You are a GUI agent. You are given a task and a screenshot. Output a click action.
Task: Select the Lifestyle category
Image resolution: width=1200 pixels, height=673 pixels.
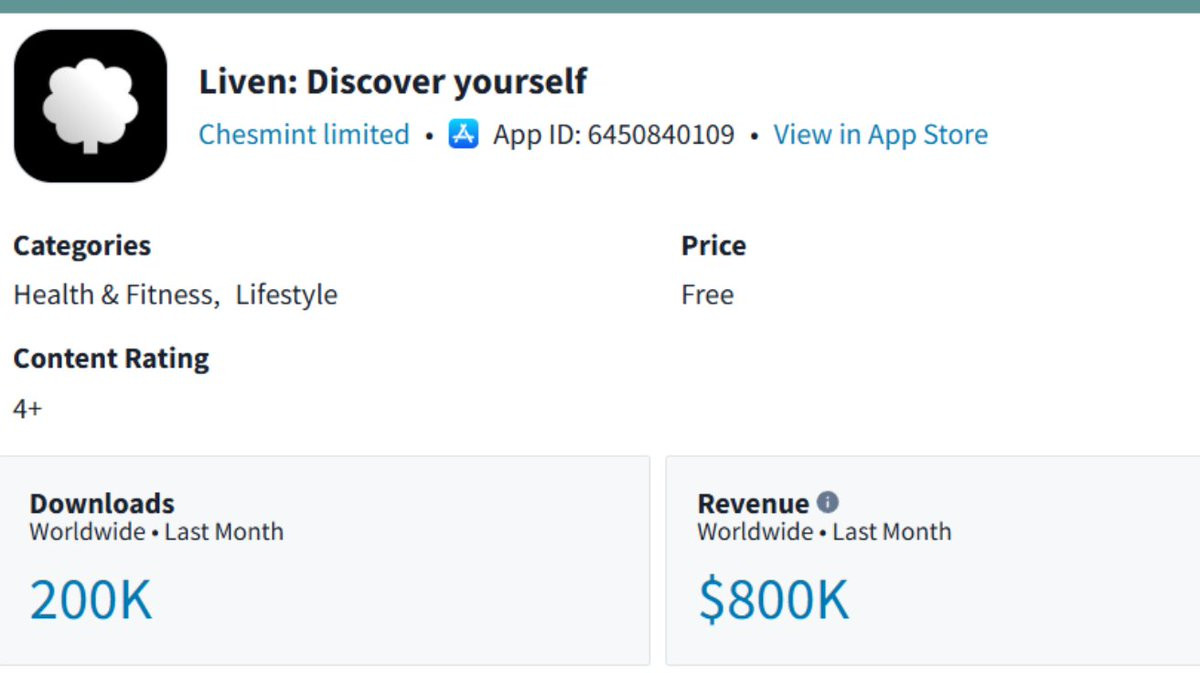pos(286,295)
